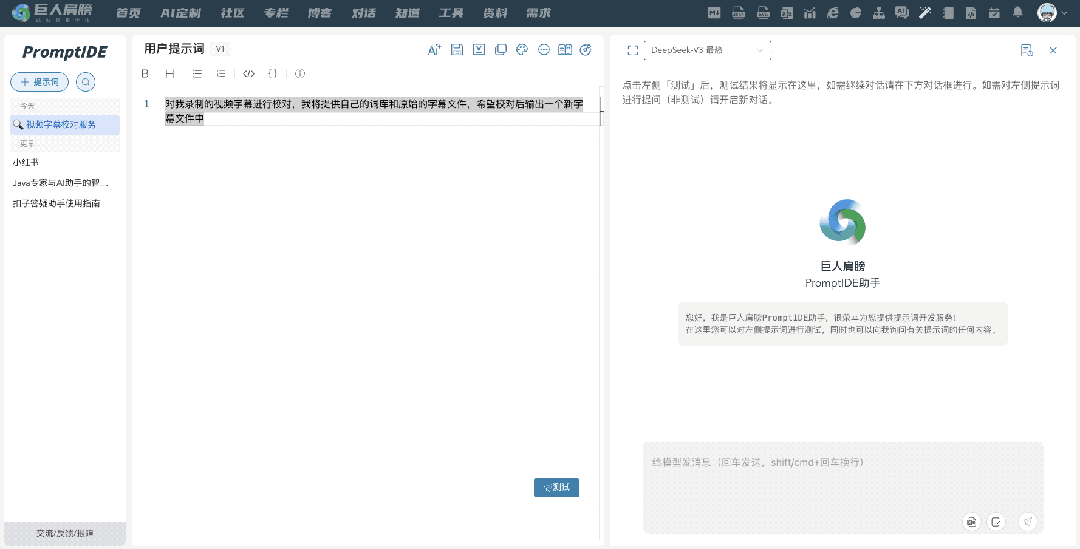Open the notebook icon in top bar
This screenshot has height=549, width=1080.
point(948,12)
